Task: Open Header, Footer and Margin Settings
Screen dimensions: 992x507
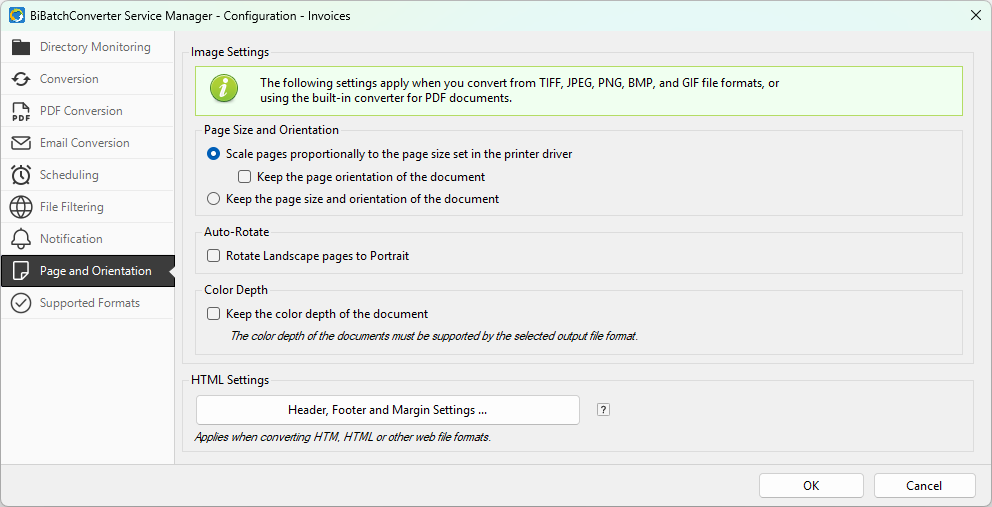Action: click(387, 410)
